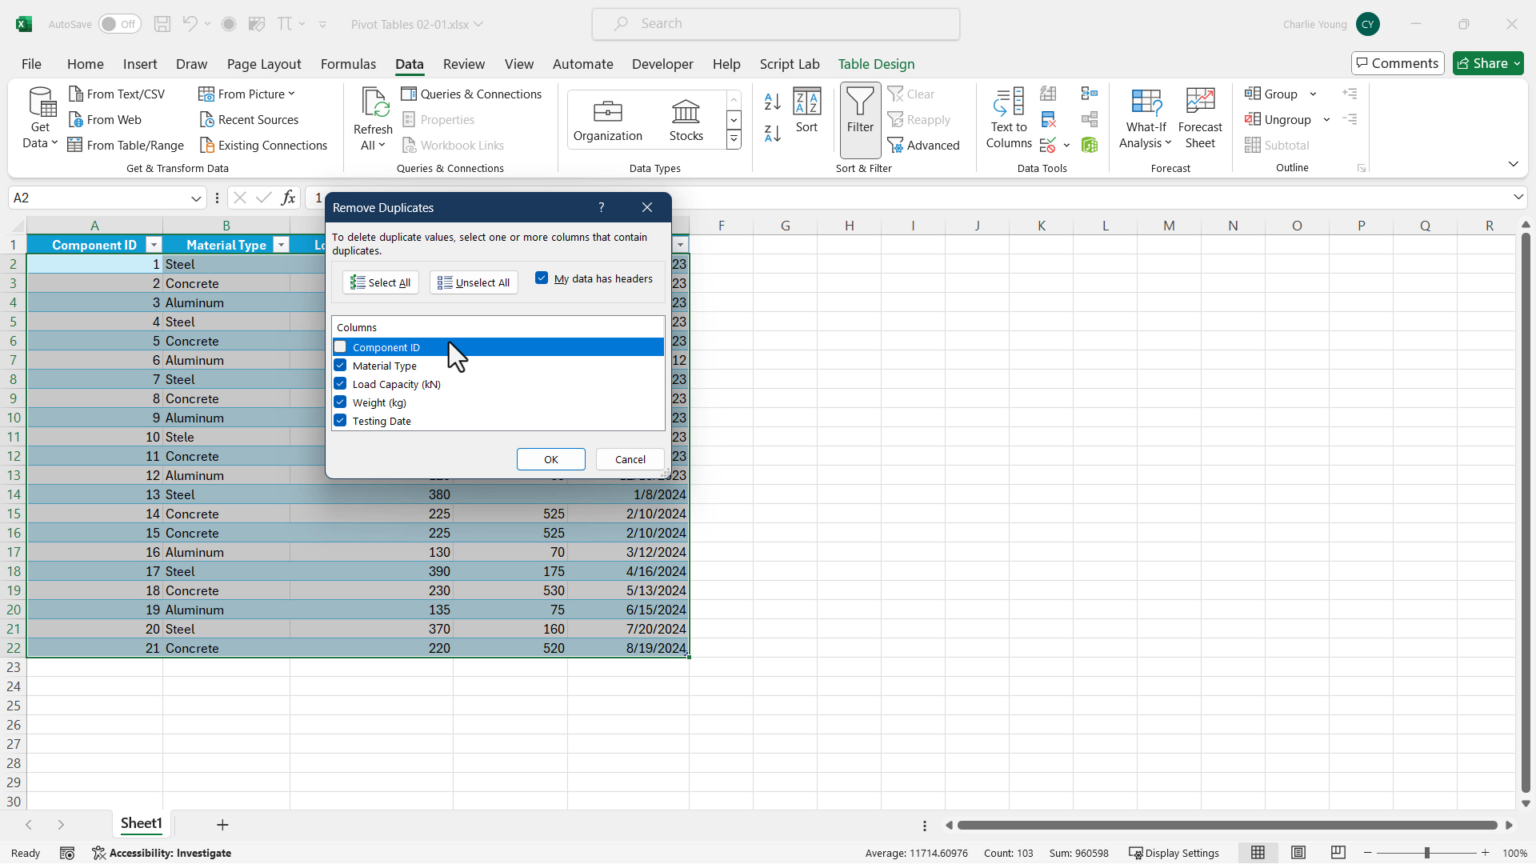Choose the Stocks data type
1536x864 pixels.
(x=686, y=118)
